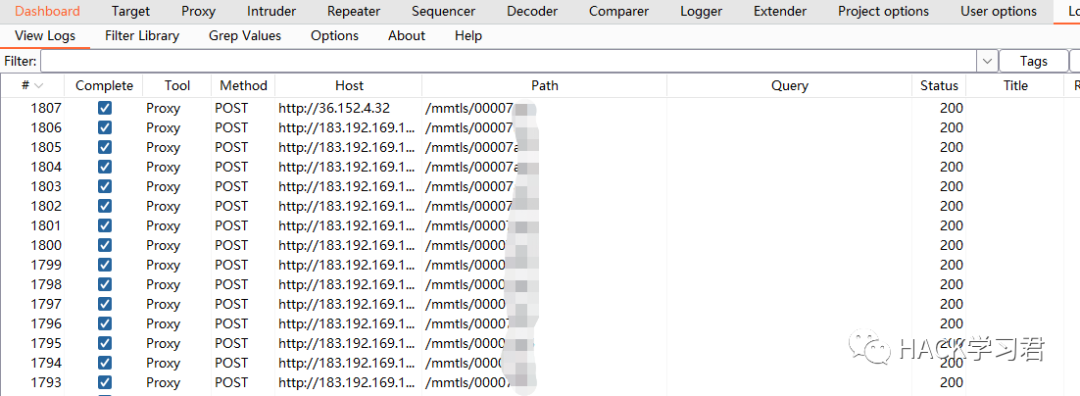Viewport: 1080px width, 396px height.
Task: Select log entry number 1794
Action: click(46, 363)
